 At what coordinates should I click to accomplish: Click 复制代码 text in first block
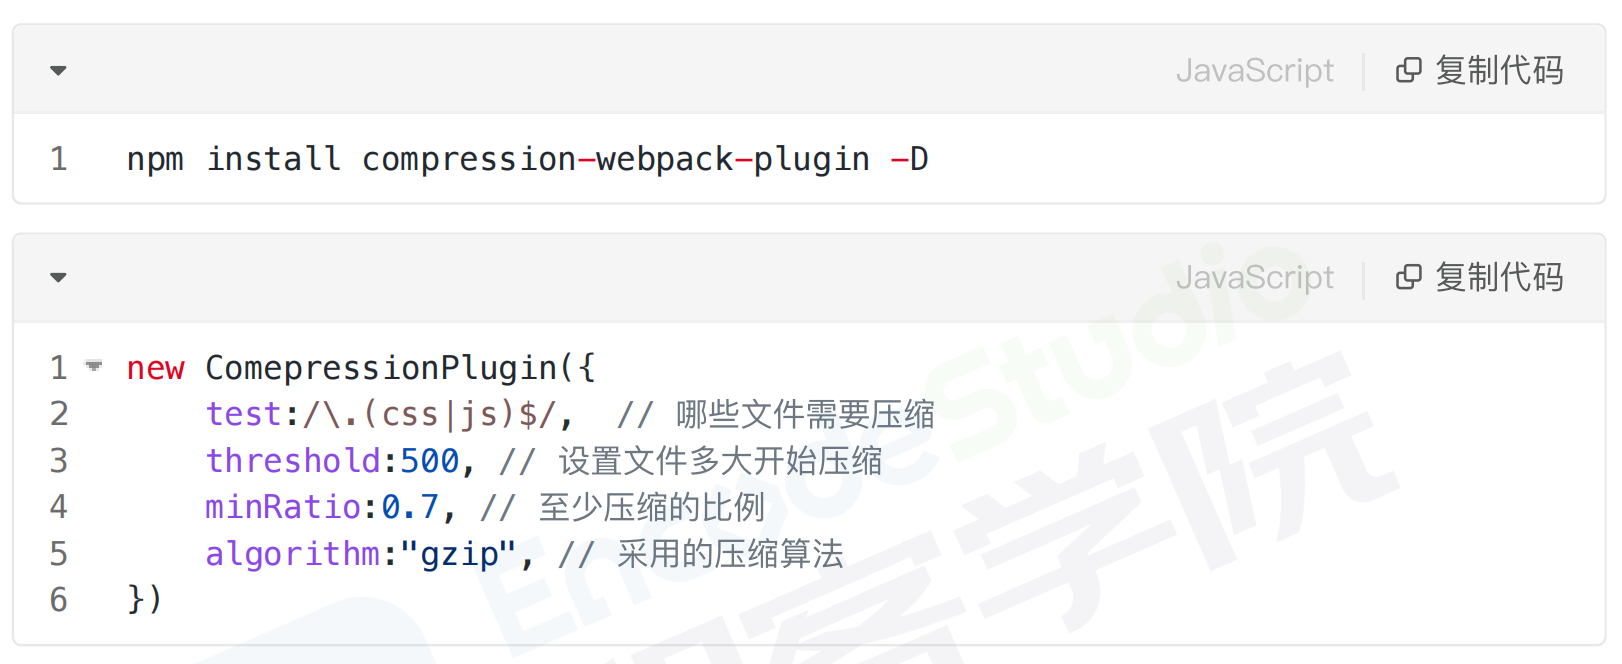(x=1499, y=70)
